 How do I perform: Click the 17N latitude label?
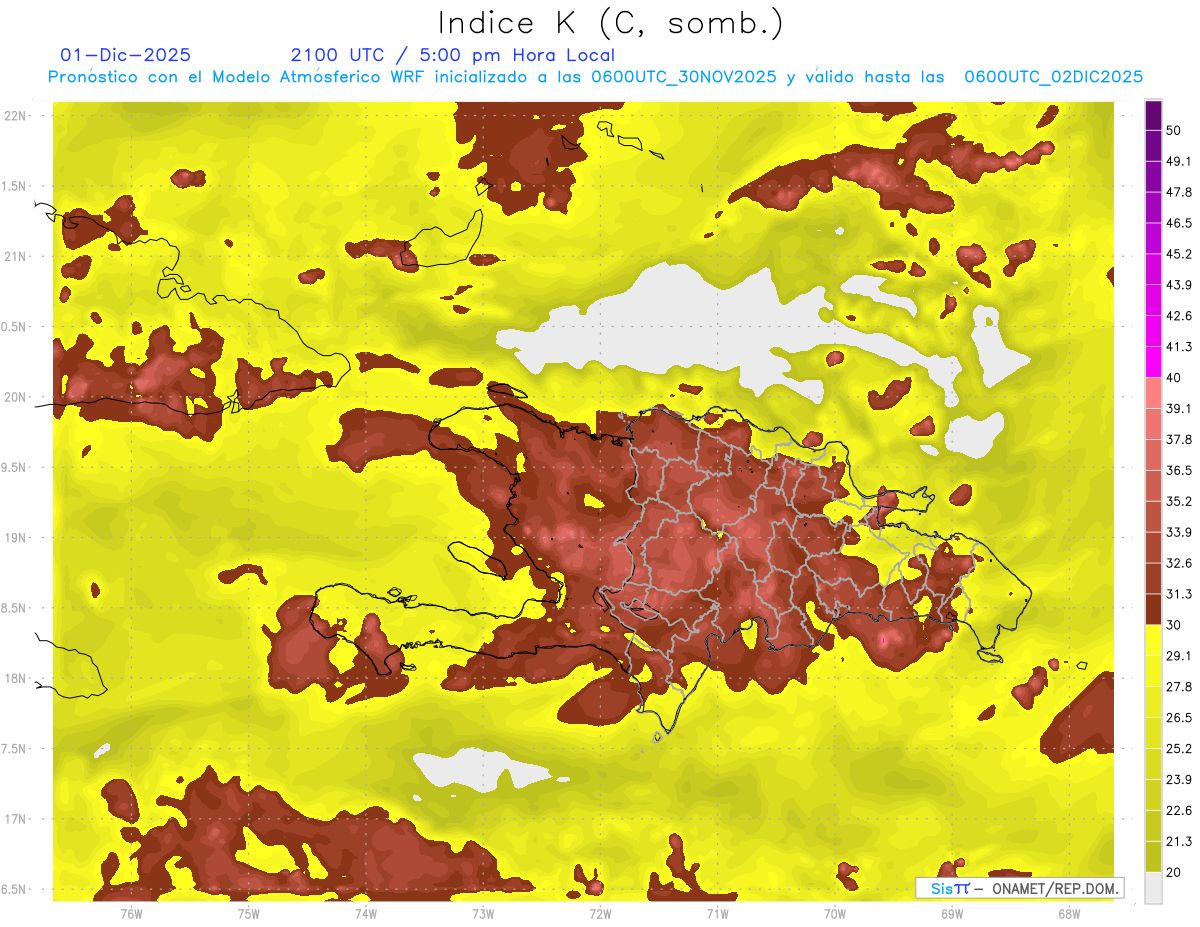tap(15, 819)
